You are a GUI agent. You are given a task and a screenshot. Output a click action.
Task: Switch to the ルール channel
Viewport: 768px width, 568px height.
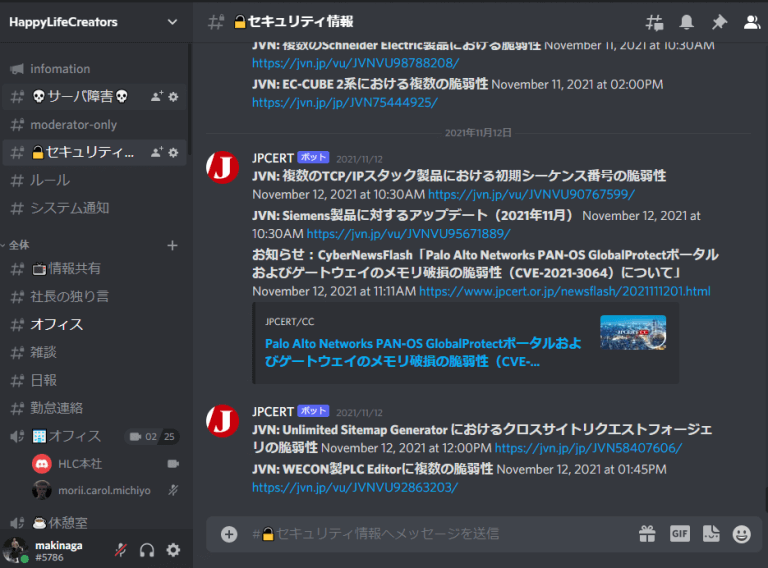pos(50,180)
